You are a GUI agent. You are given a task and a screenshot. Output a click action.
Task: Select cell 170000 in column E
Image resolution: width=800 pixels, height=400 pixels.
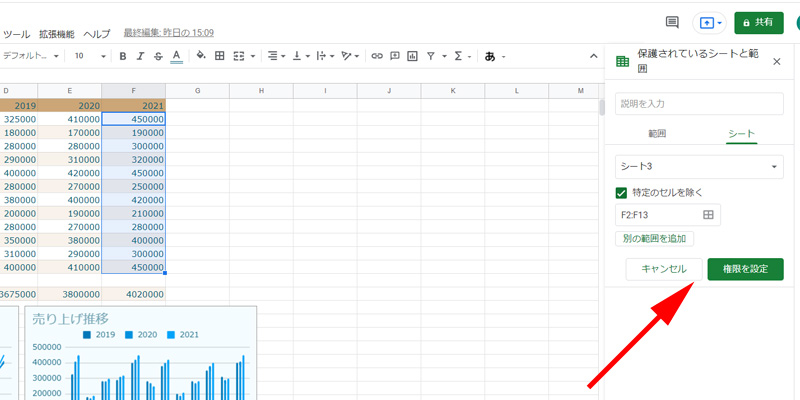pyautogui.click(x=69, y=133)
